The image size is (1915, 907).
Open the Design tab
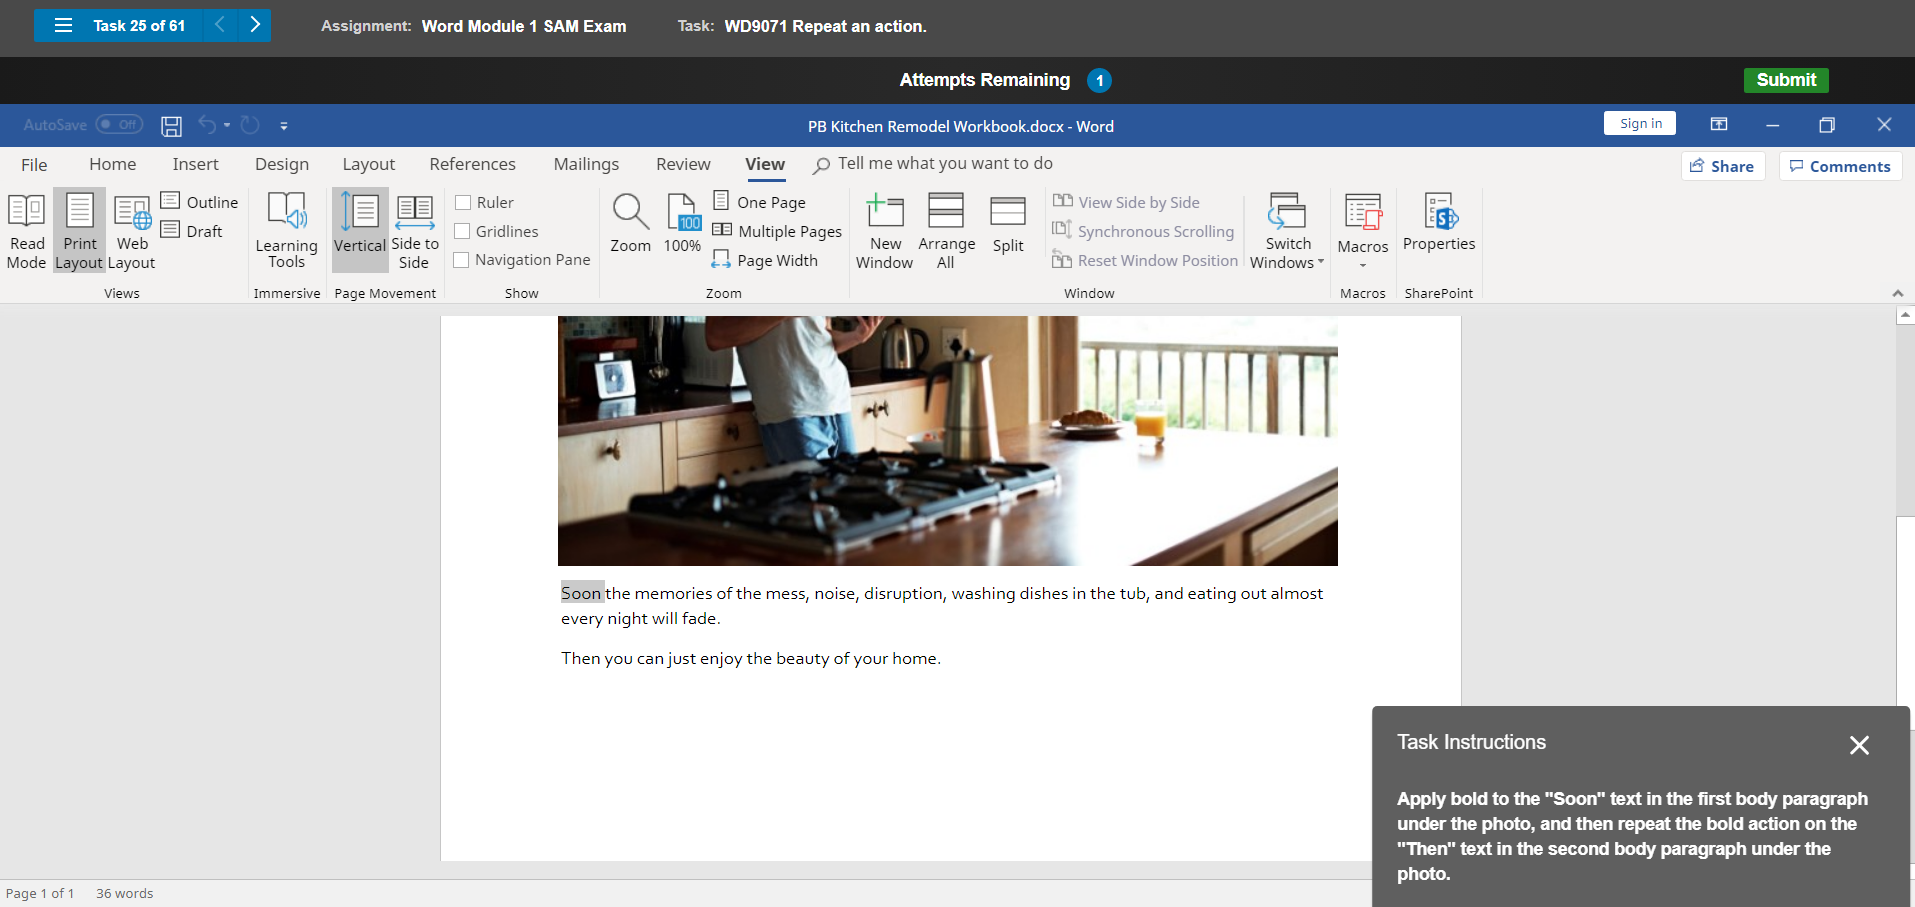(x=282, y=164)
